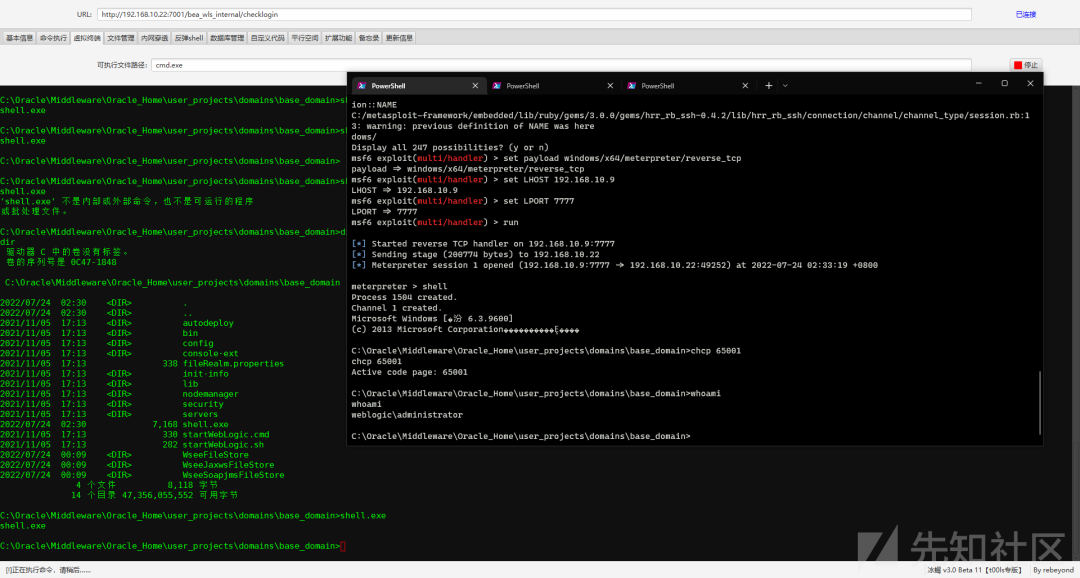Click the 'Meterpreter session 1 opened' line

pos(614,265)
